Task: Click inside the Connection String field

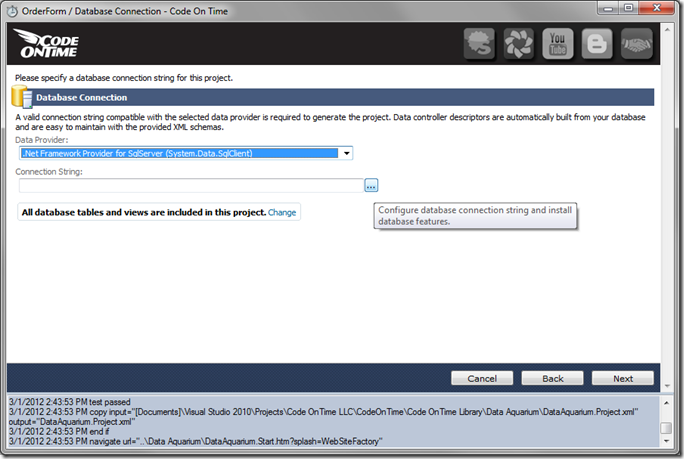Action: (191, 185)
